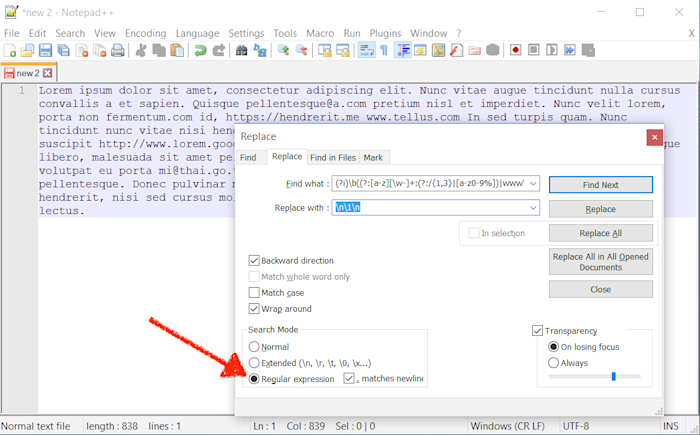This screenshot has width=700, height=435.
Task: Click the Save All toolbar icon
Action: coord(63,50)
